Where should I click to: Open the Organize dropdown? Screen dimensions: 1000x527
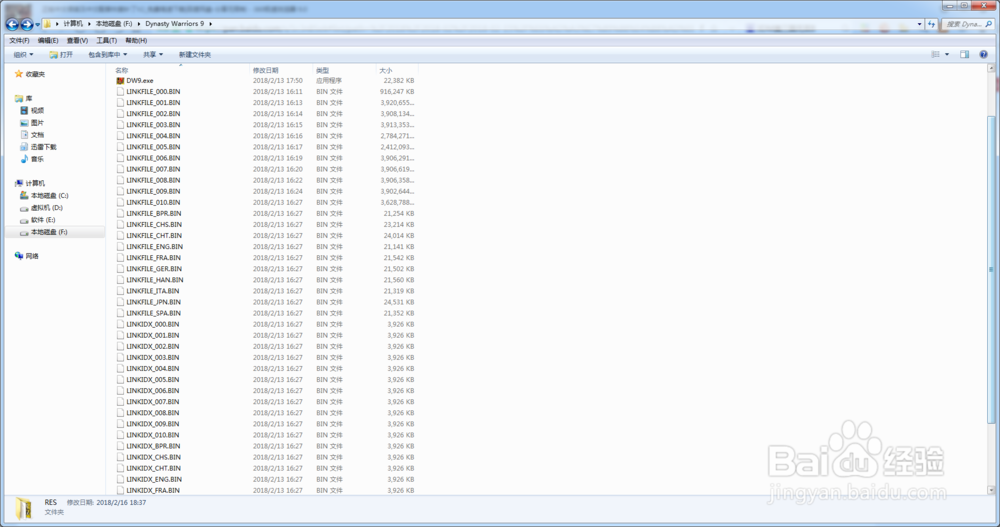point(23,55)
